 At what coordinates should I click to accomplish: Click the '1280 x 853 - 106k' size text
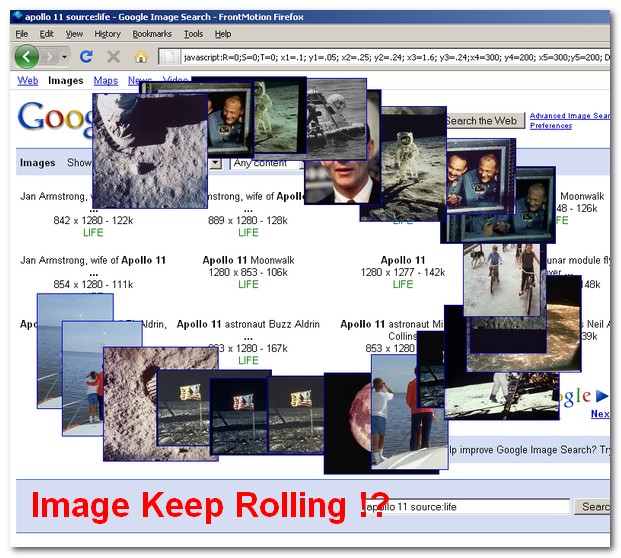[x=248, y=272]
